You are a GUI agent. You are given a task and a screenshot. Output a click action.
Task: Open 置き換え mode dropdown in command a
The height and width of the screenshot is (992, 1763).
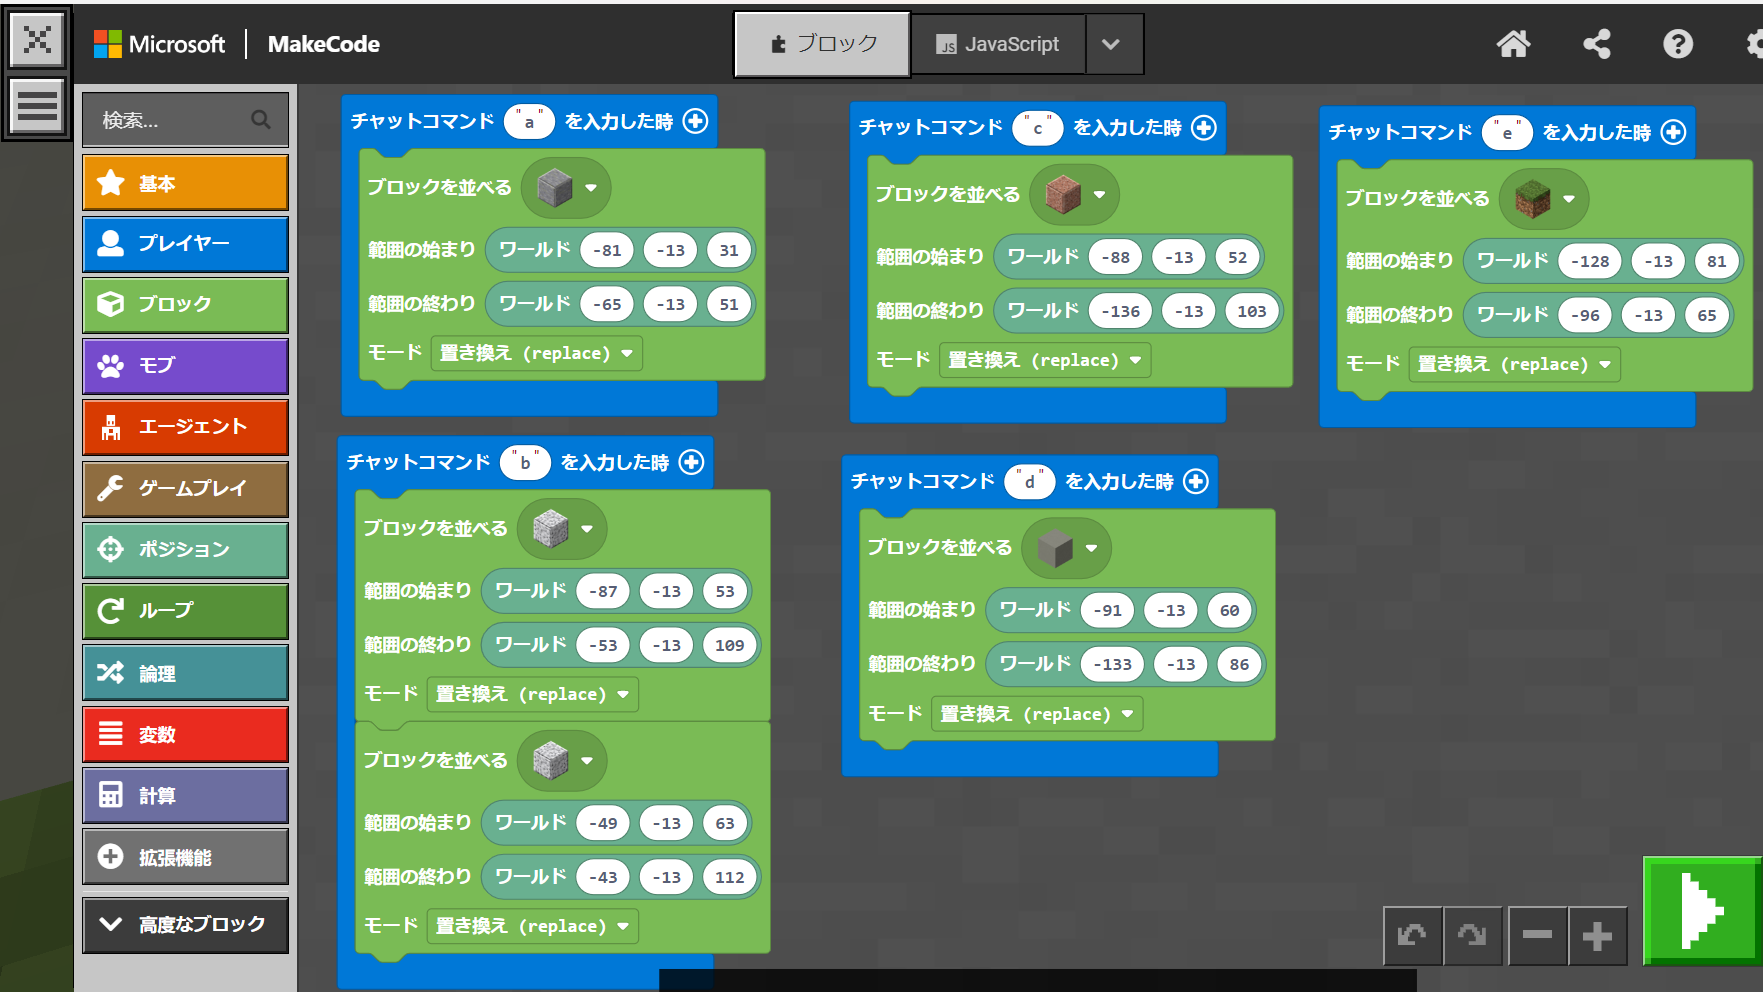537,353
